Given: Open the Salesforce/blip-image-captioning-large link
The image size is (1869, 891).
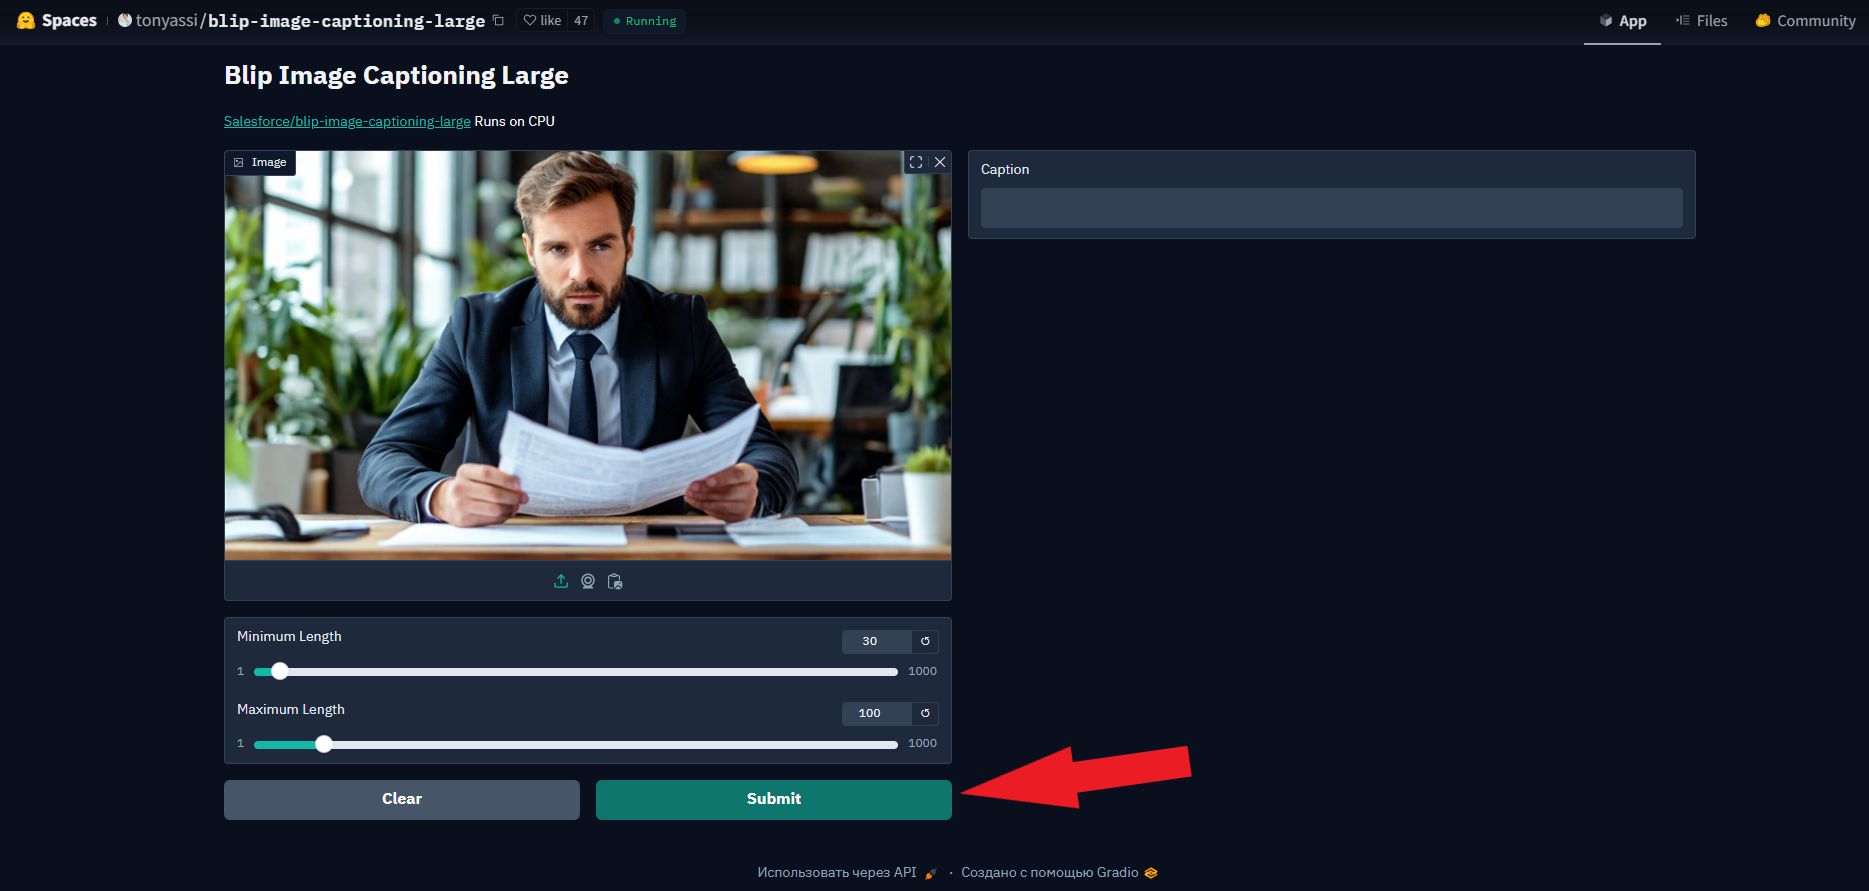Looking at the screenshot, I should pos(347,121).
